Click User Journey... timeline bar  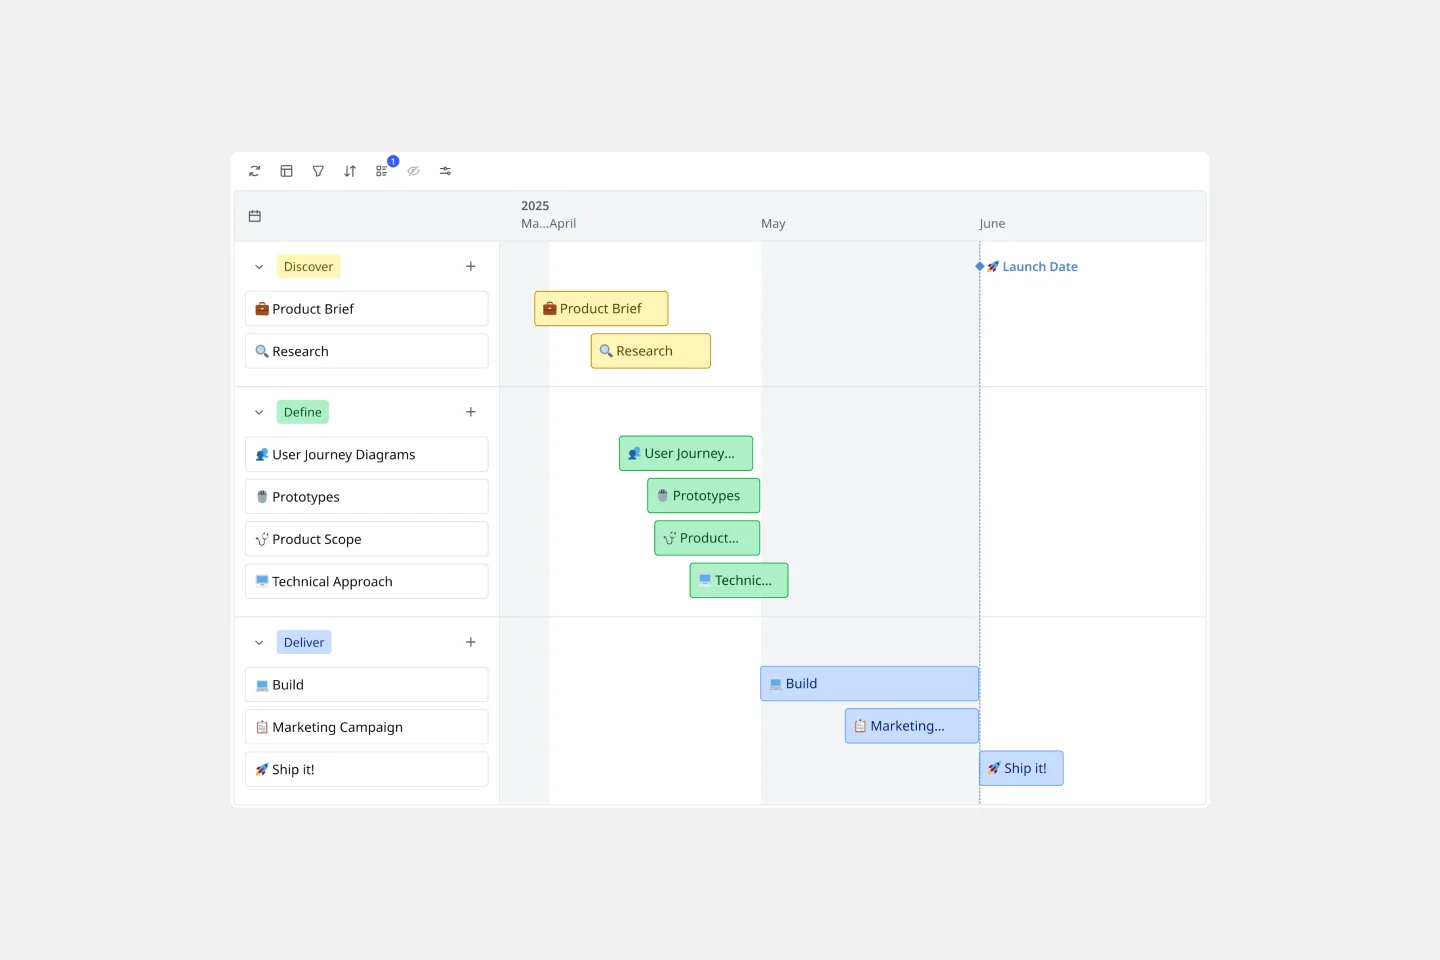click(686, 453)
